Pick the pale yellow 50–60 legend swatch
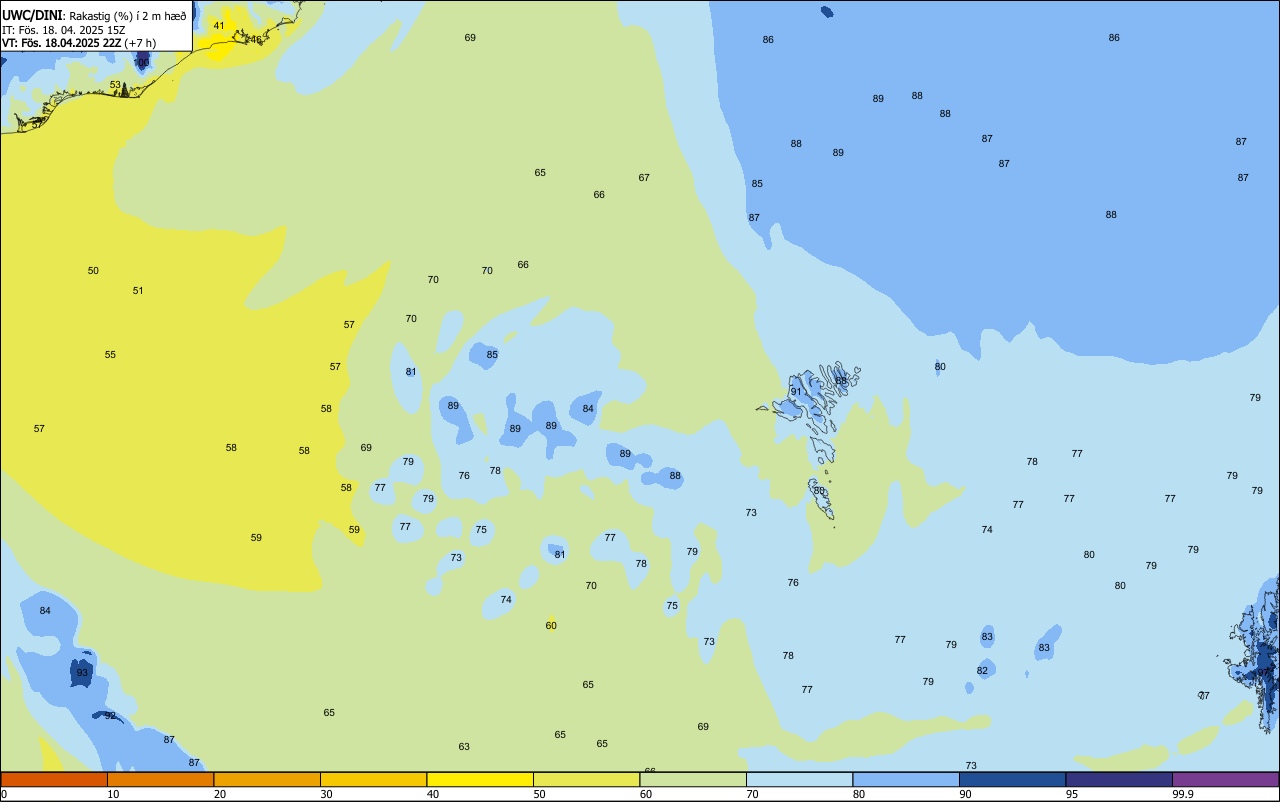The height and width of the screenshot is (802, 1280). [x=586, y=779]
